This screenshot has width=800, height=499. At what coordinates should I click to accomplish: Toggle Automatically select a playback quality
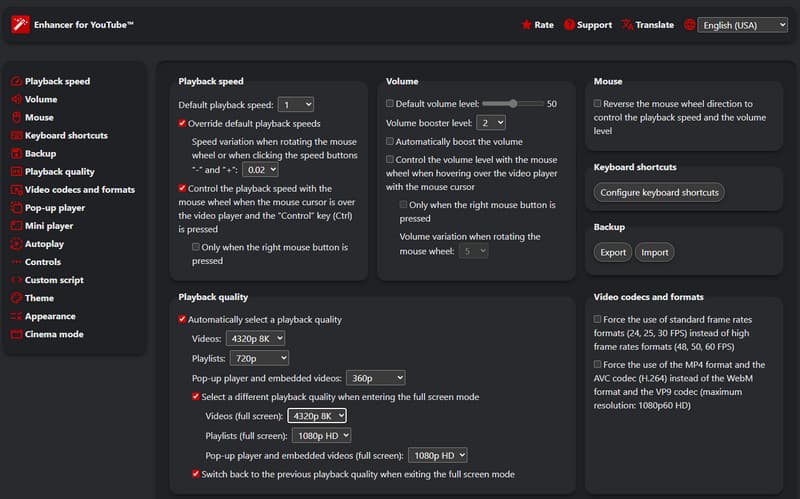[x=182, y=319]
